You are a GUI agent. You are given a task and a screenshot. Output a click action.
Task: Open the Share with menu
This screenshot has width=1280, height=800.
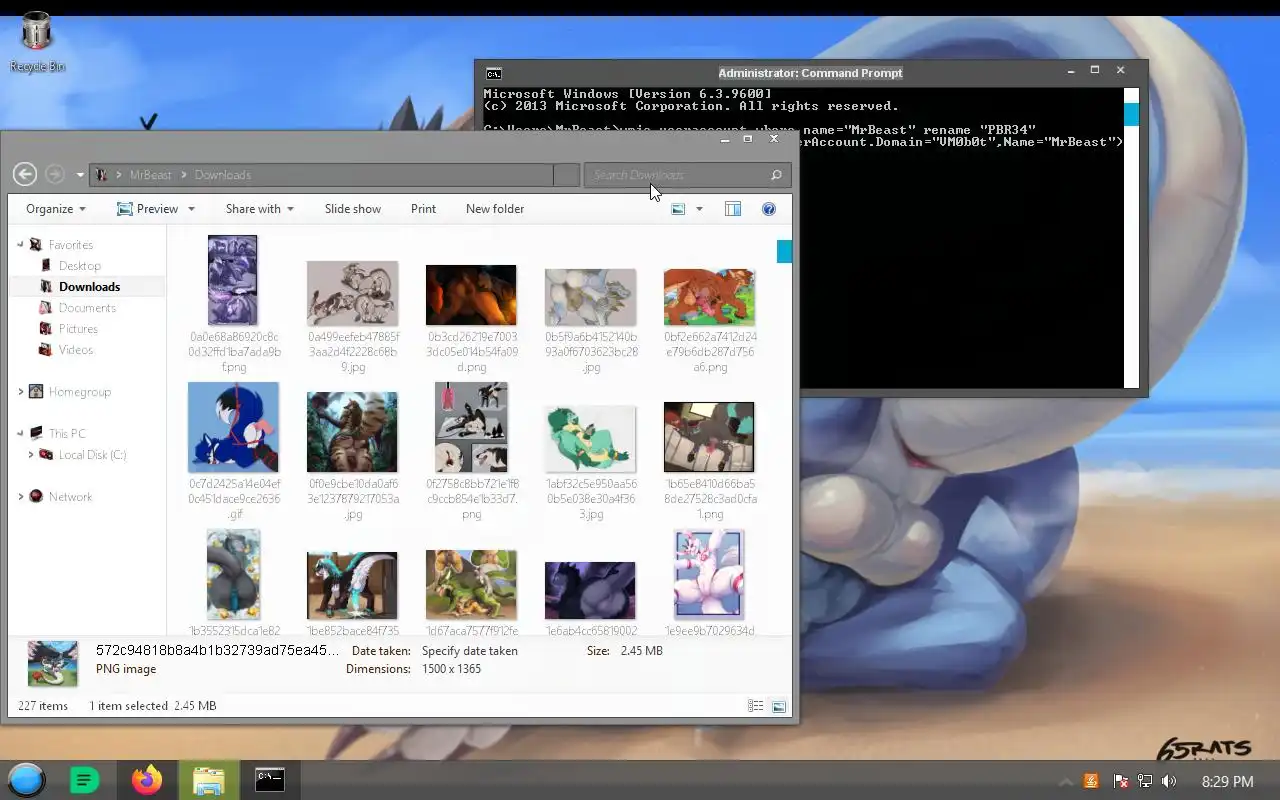pos(259,209)
